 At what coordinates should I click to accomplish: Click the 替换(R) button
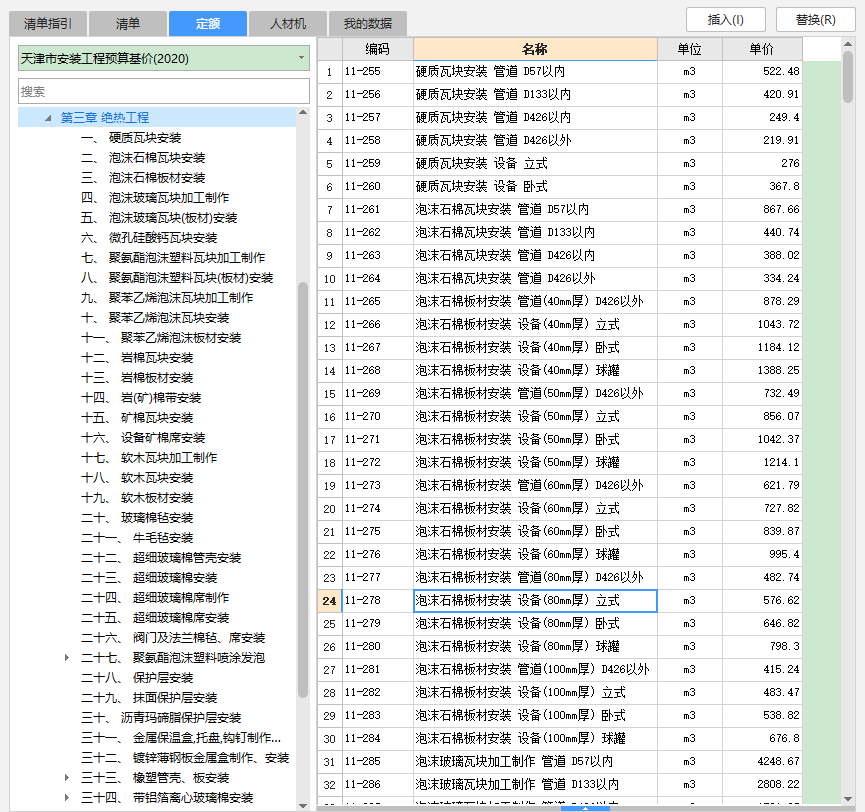pos(815,20)
